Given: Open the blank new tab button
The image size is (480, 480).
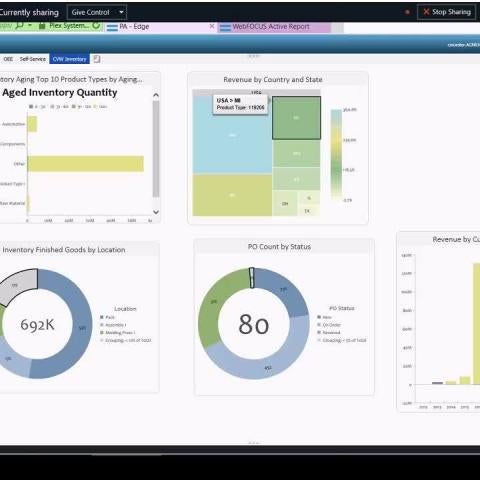Looking at the screenshot, I should click(337, 27).
